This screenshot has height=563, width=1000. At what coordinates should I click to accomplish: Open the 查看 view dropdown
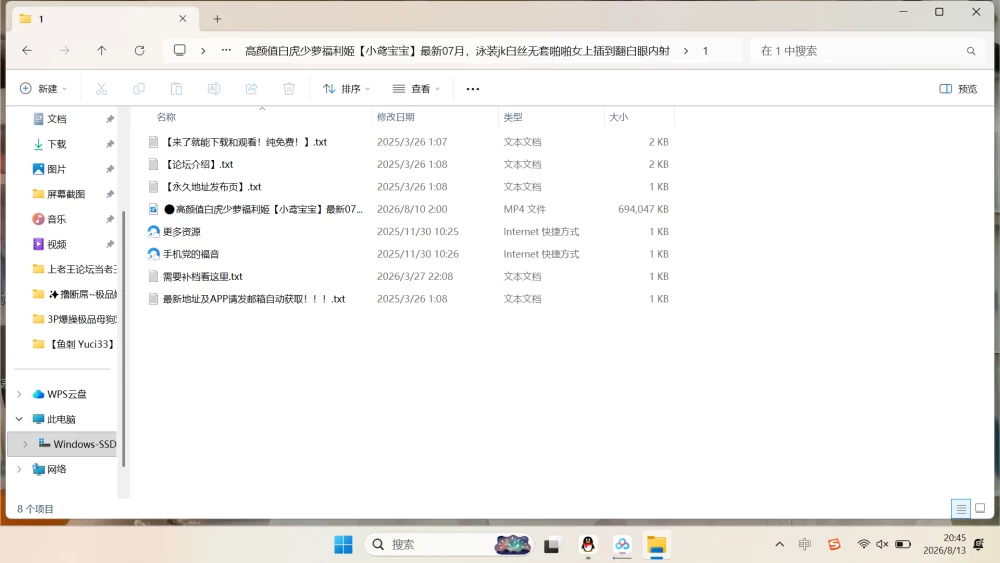click(x=416, y=89)
